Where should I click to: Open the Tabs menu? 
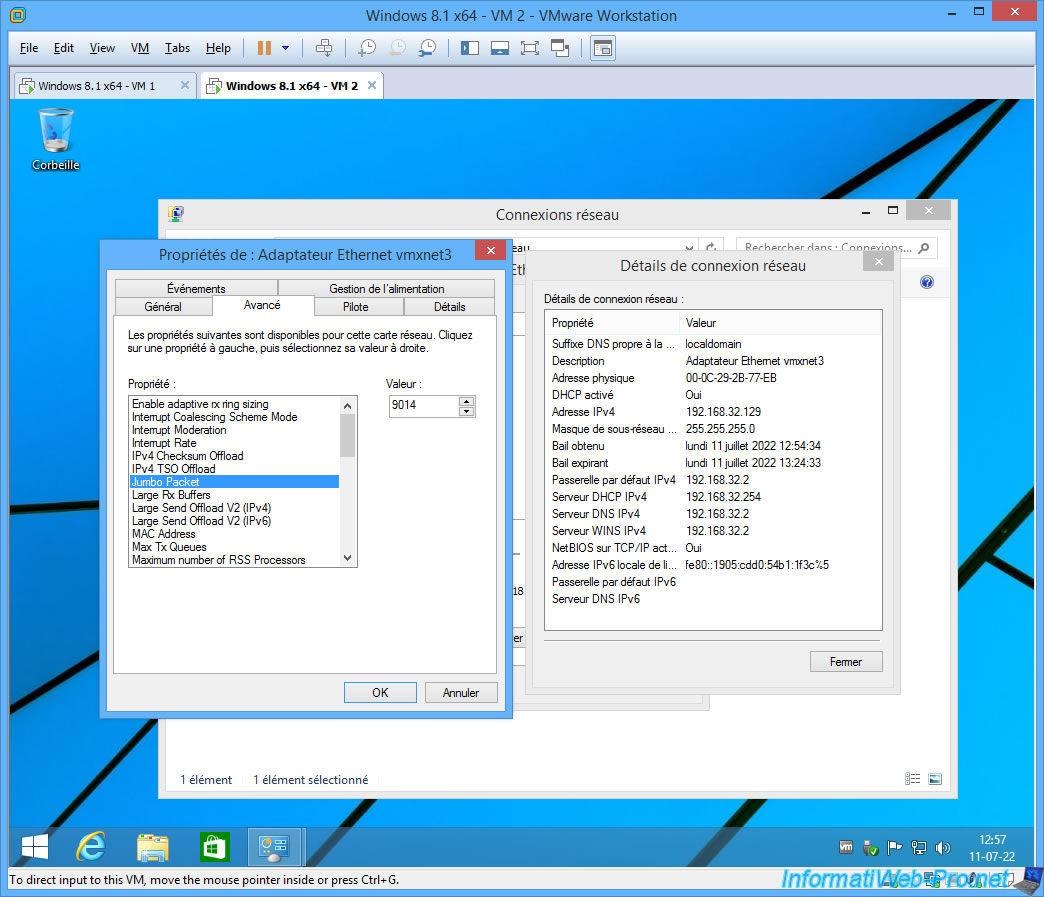click(177, 48)
